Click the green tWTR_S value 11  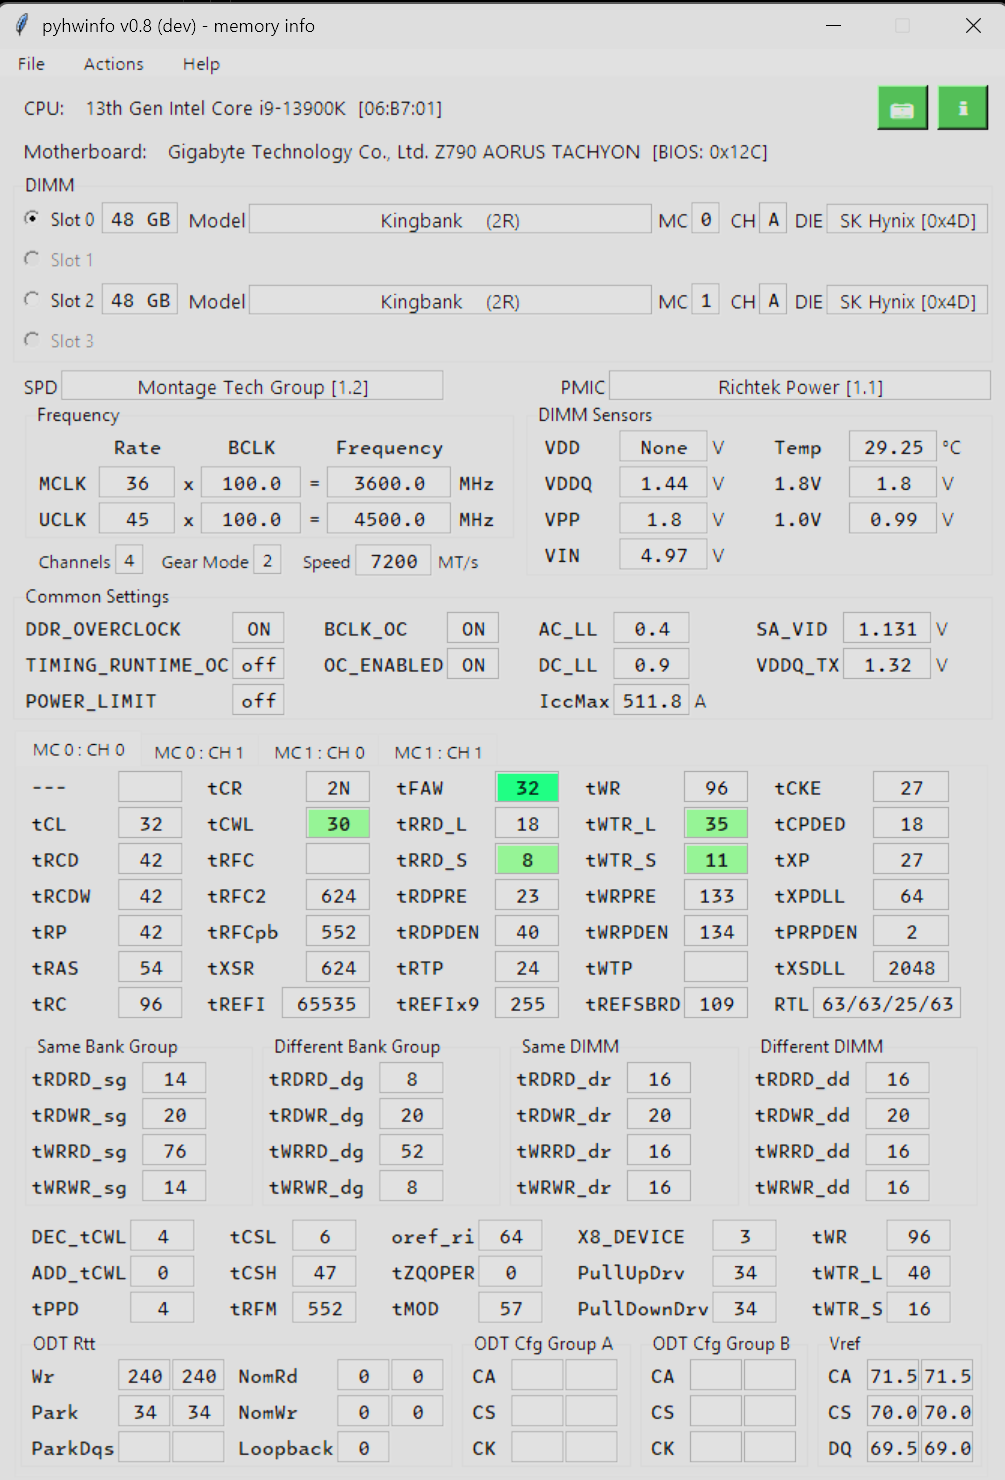click(x=716, y=860)
